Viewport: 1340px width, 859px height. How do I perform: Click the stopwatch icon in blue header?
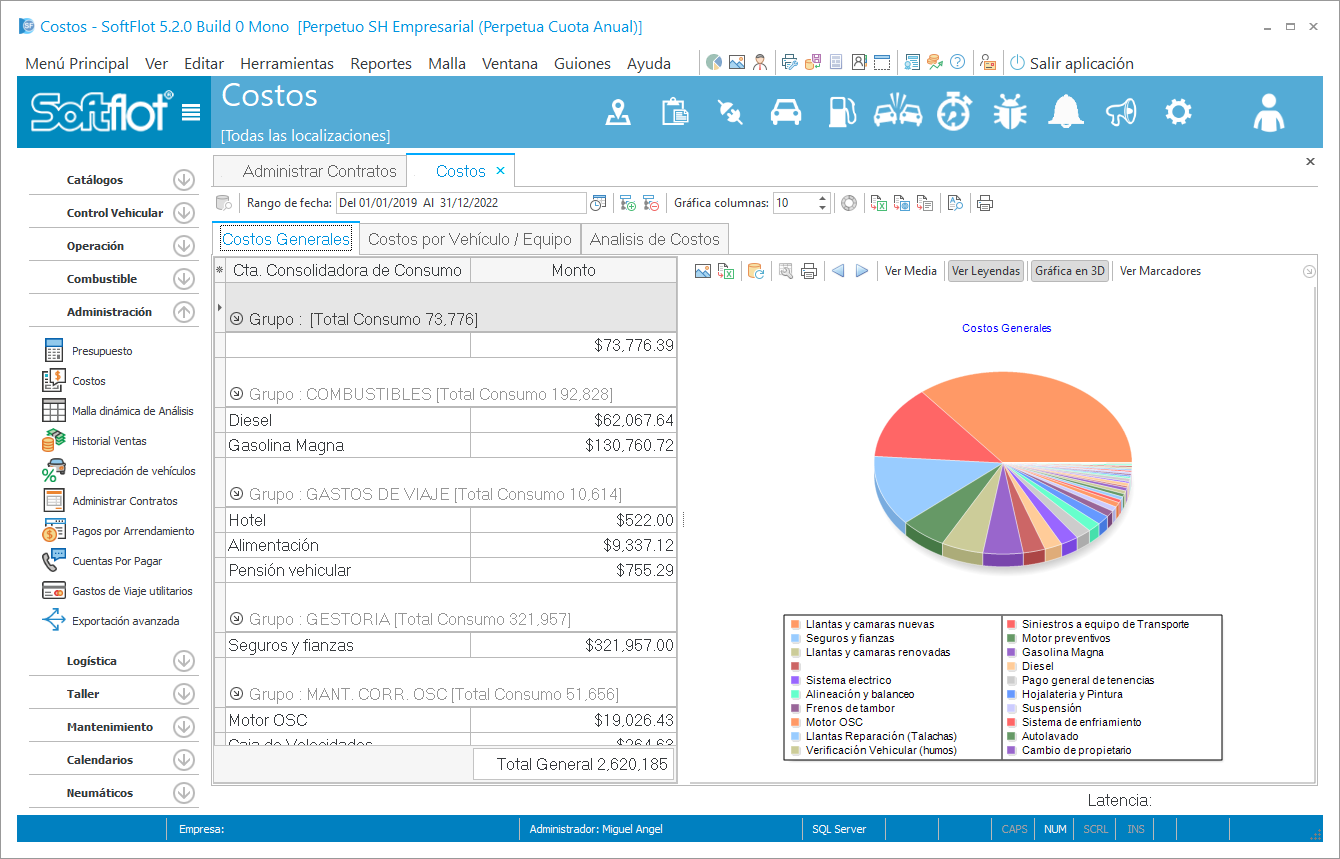click(x=953, y=112)
